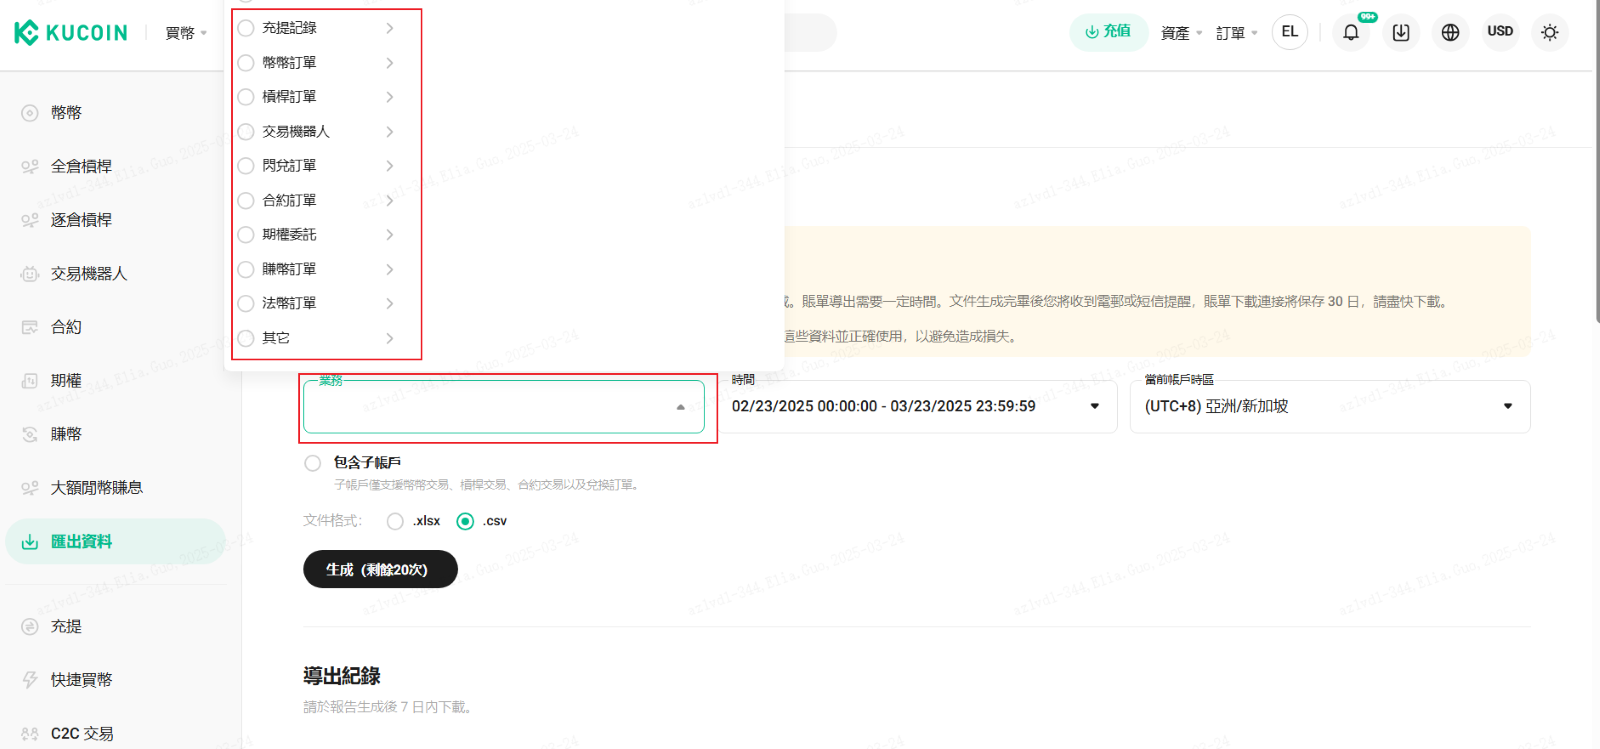Select the .csv file format

(x=465, y=521)
